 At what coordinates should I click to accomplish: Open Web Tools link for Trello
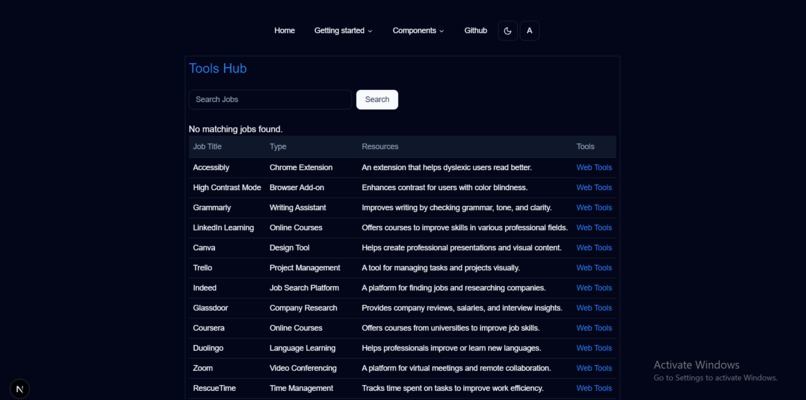coord(594,268)
